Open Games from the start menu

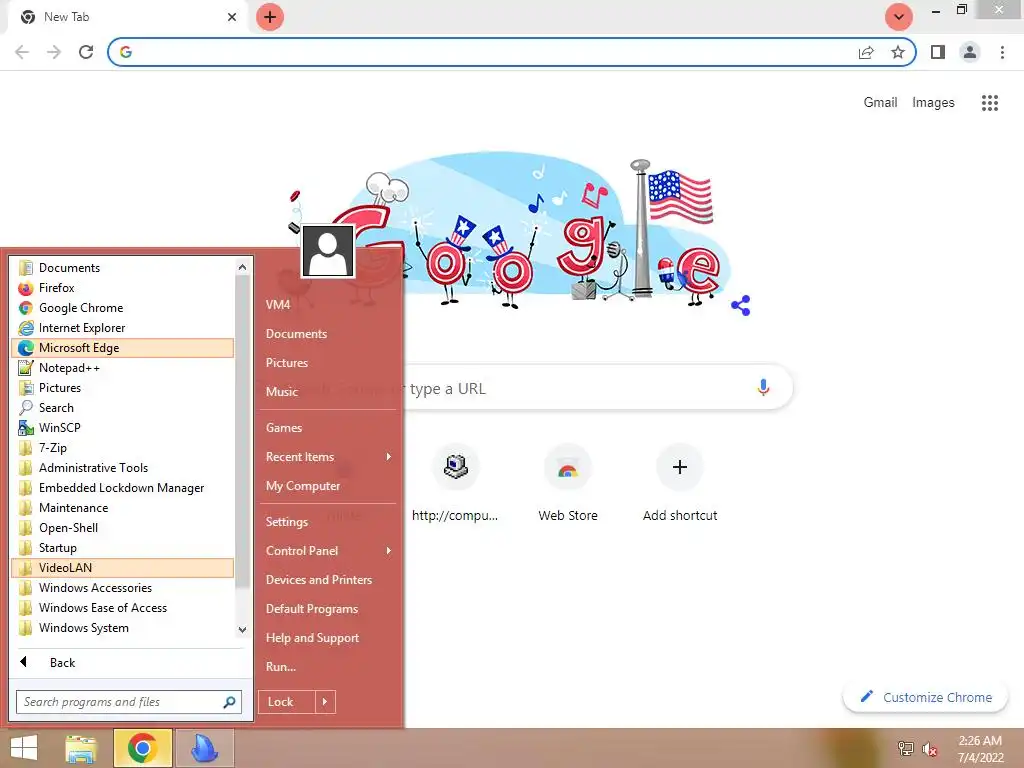click(328, 428)
